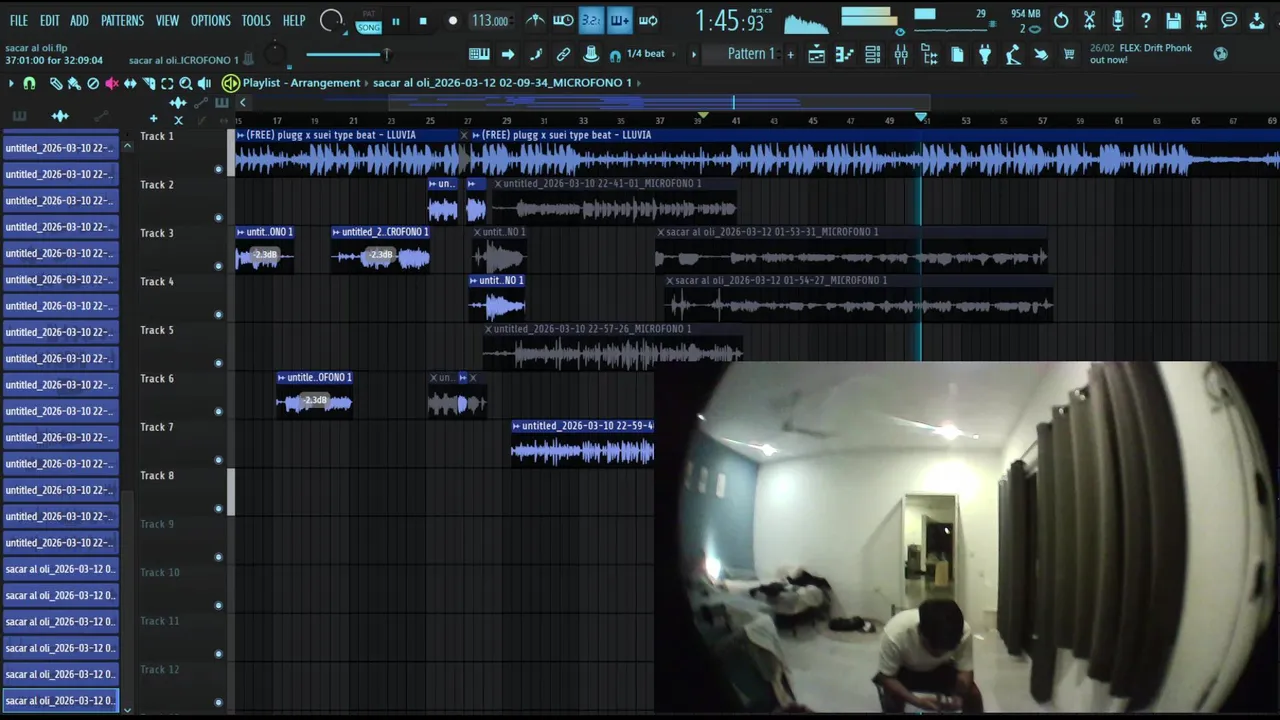
Task: Click the record button
Action: tap(452, 21)
